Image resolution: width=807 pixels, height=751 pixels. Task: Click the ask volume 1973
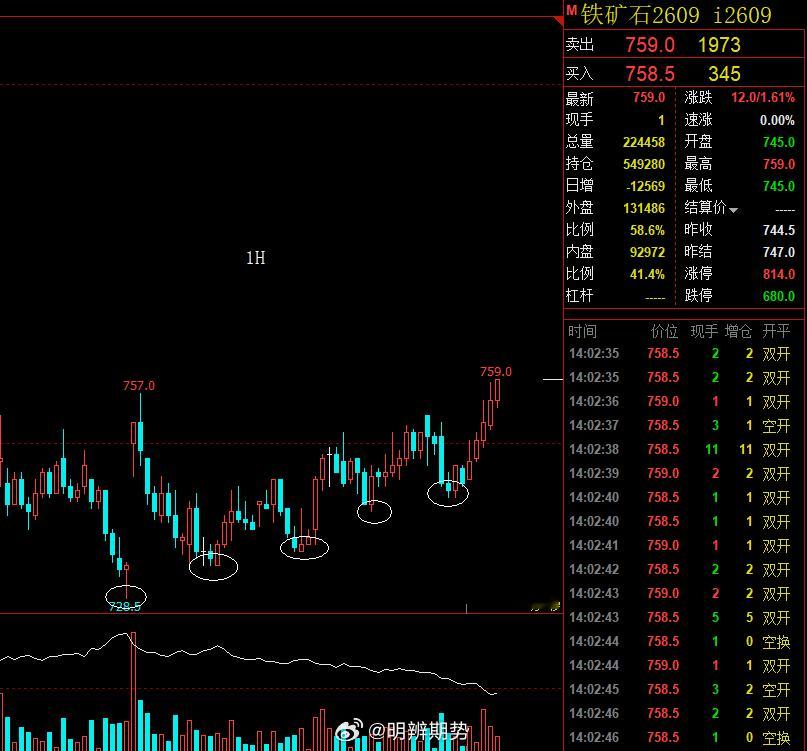tap(719, 45)
